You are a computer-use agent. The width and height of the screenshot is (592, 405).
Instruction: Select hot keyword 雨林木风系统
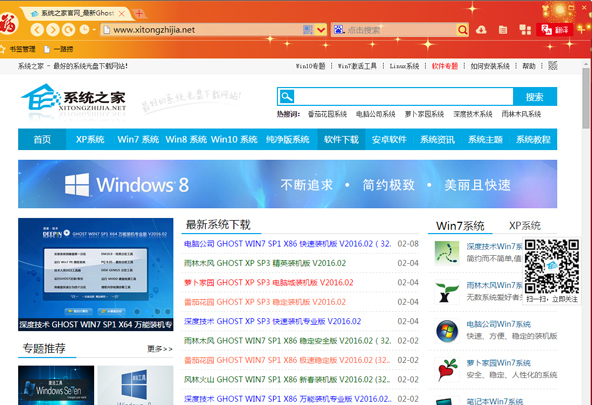[x=521, y=114]
